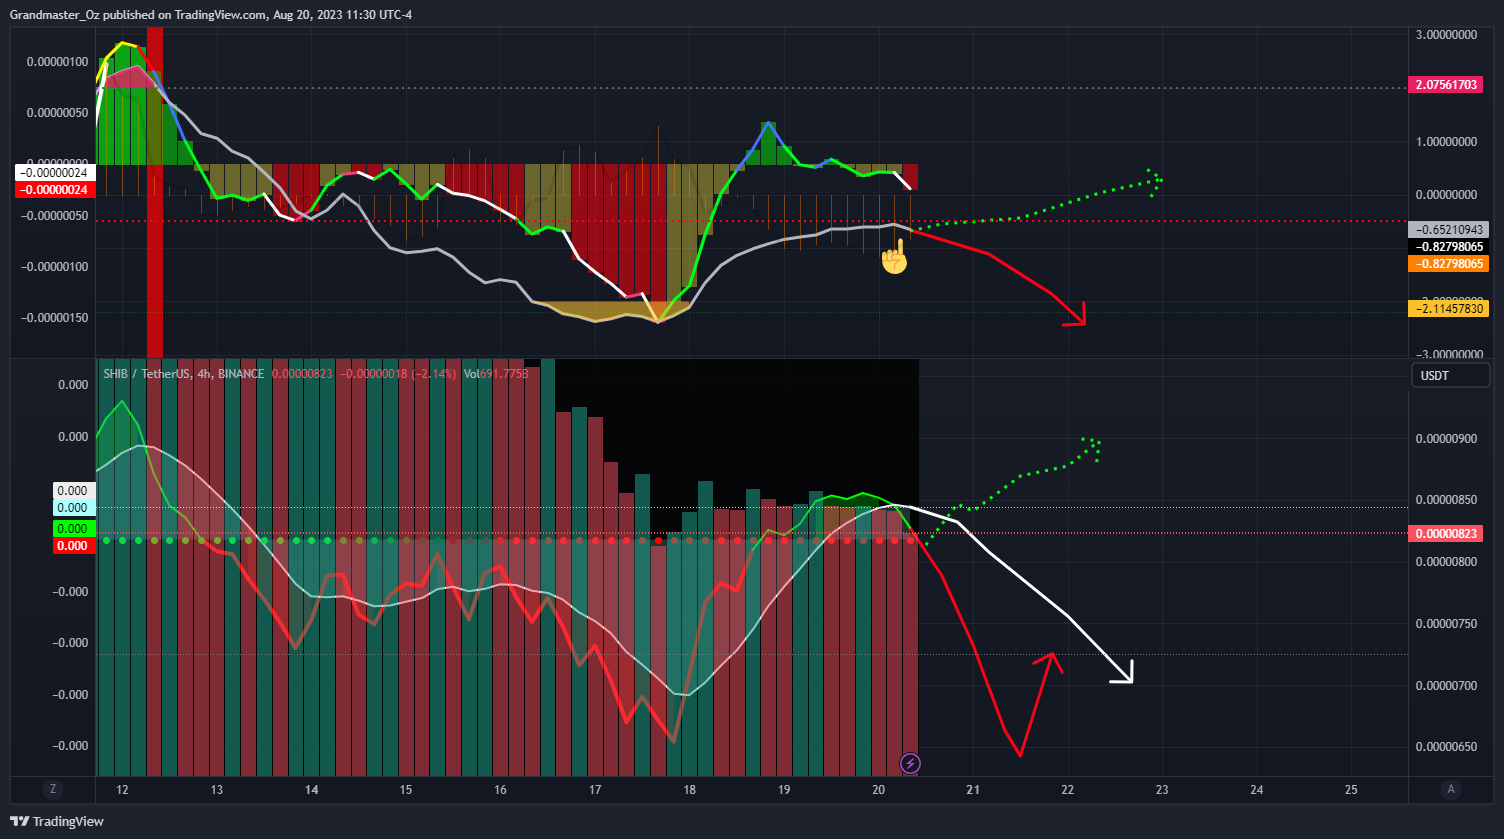Click the white −0.00000024 axis tag
This screenshot has height=839, width=1504.
point(54,172)
